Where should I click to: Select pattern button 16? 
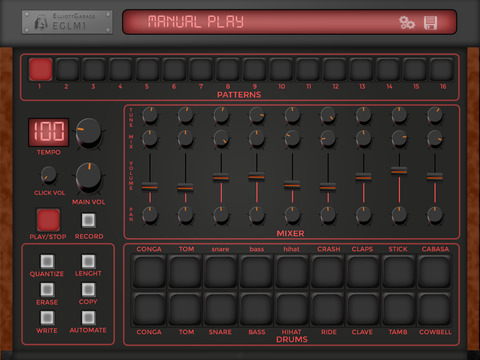pyautogui.click(x=441, y=69)
